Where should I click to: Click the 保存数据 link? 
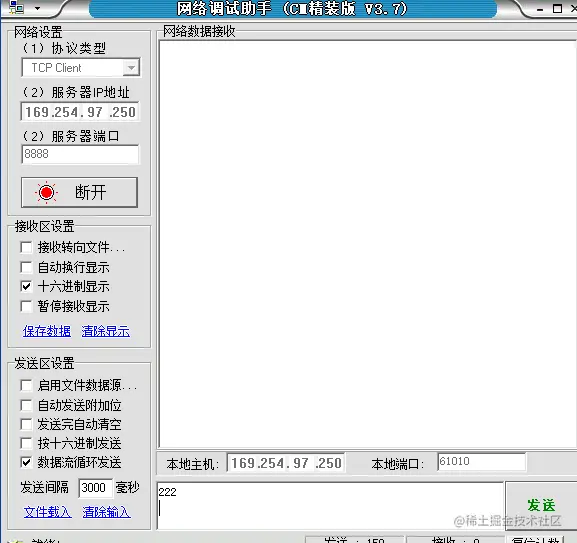pyautogui.click(x=47, y=331)
